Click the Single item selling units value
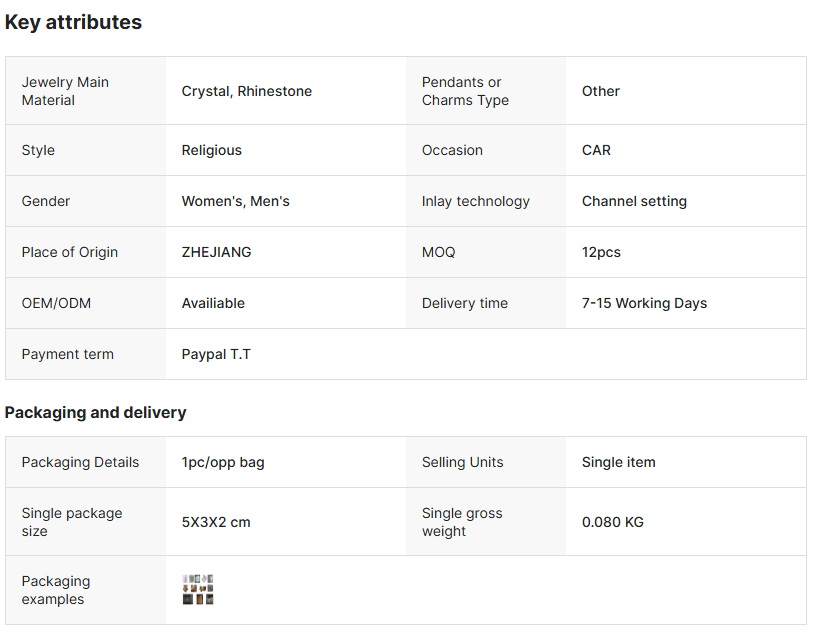Image resolution: width=815 pixels, height=634 pixels. coord(618,462)
